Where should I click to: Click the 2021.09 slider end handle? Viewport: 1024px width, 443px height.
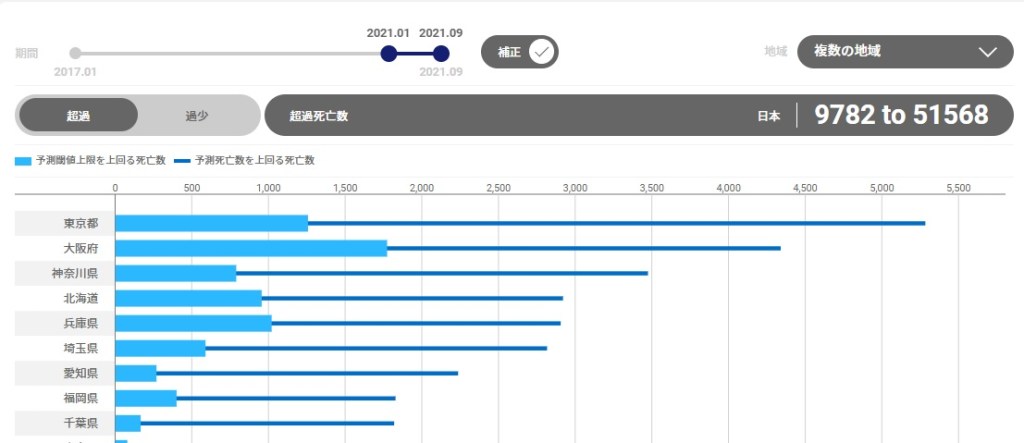click(x=441, y=53)
